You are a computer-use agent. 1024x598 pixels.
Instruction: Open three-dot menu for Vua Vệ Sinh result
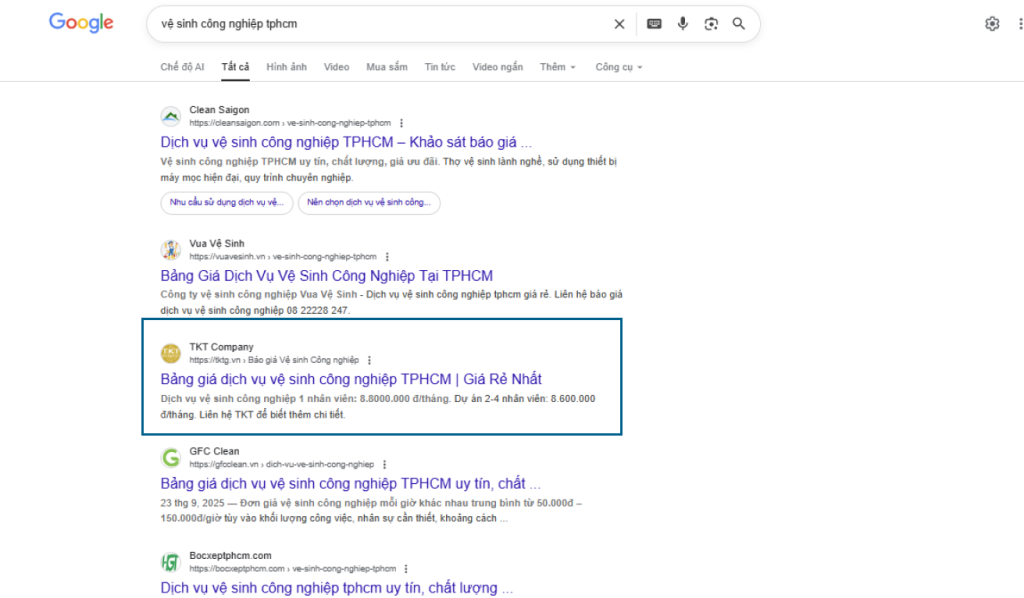click(x=387, y=257)
